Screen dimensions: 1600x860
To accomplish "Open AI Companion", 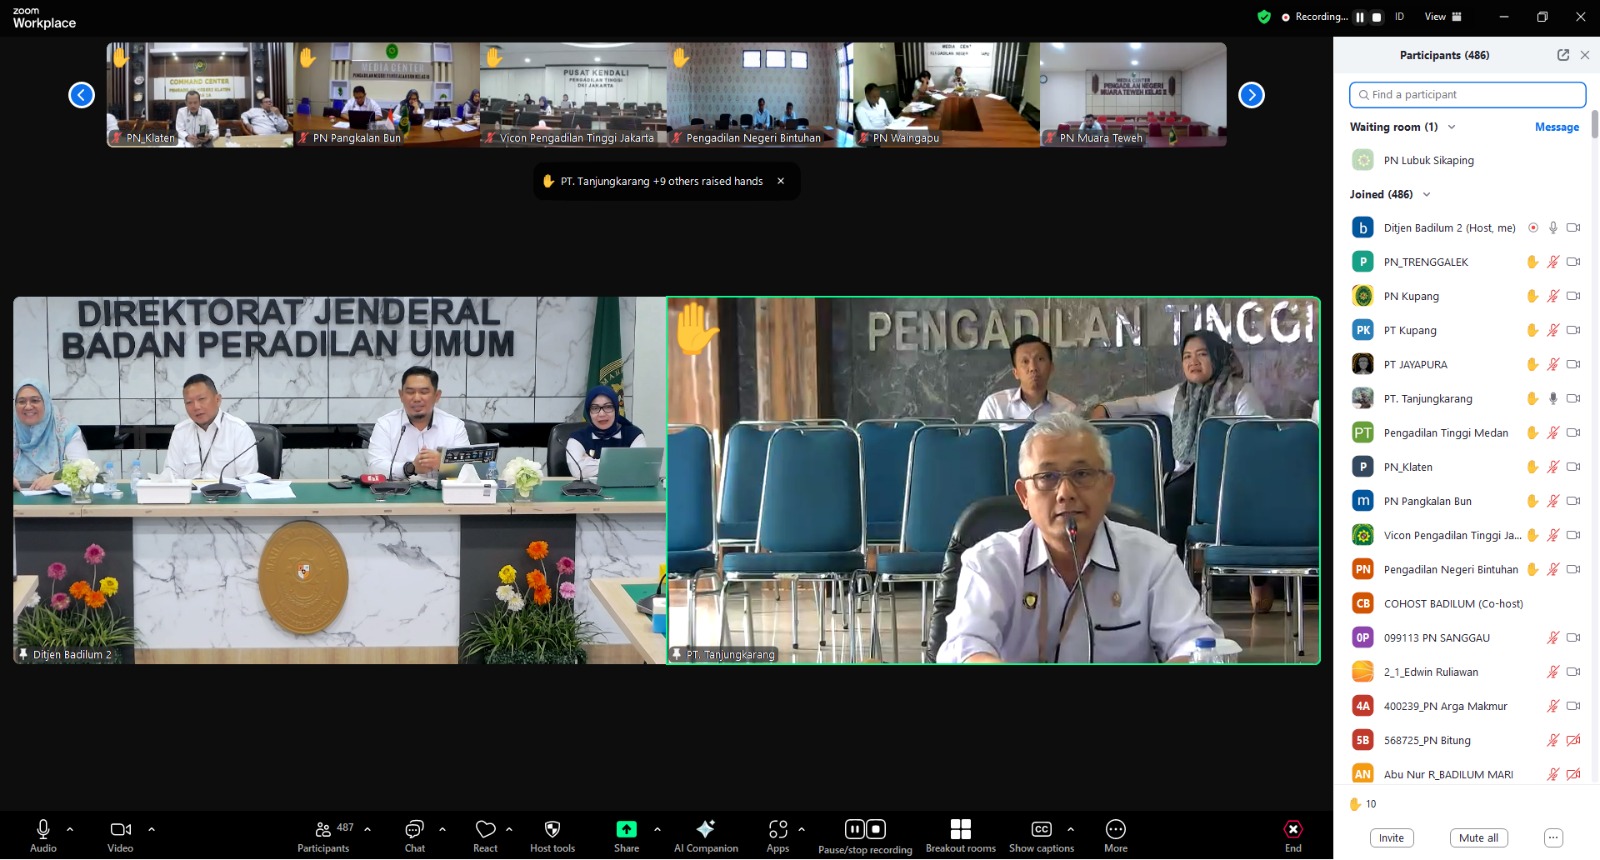I will (x=706, y=835).
